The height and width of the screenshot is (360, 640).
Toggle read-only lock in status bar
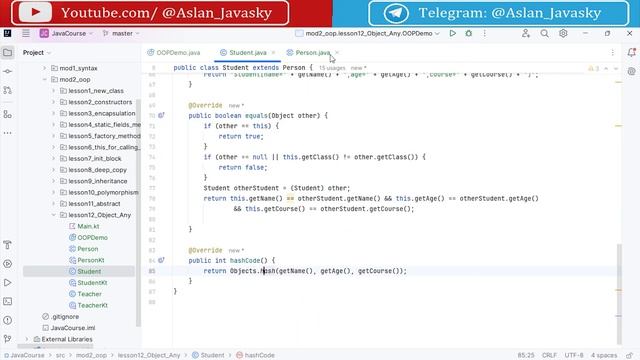pos(629,355)
